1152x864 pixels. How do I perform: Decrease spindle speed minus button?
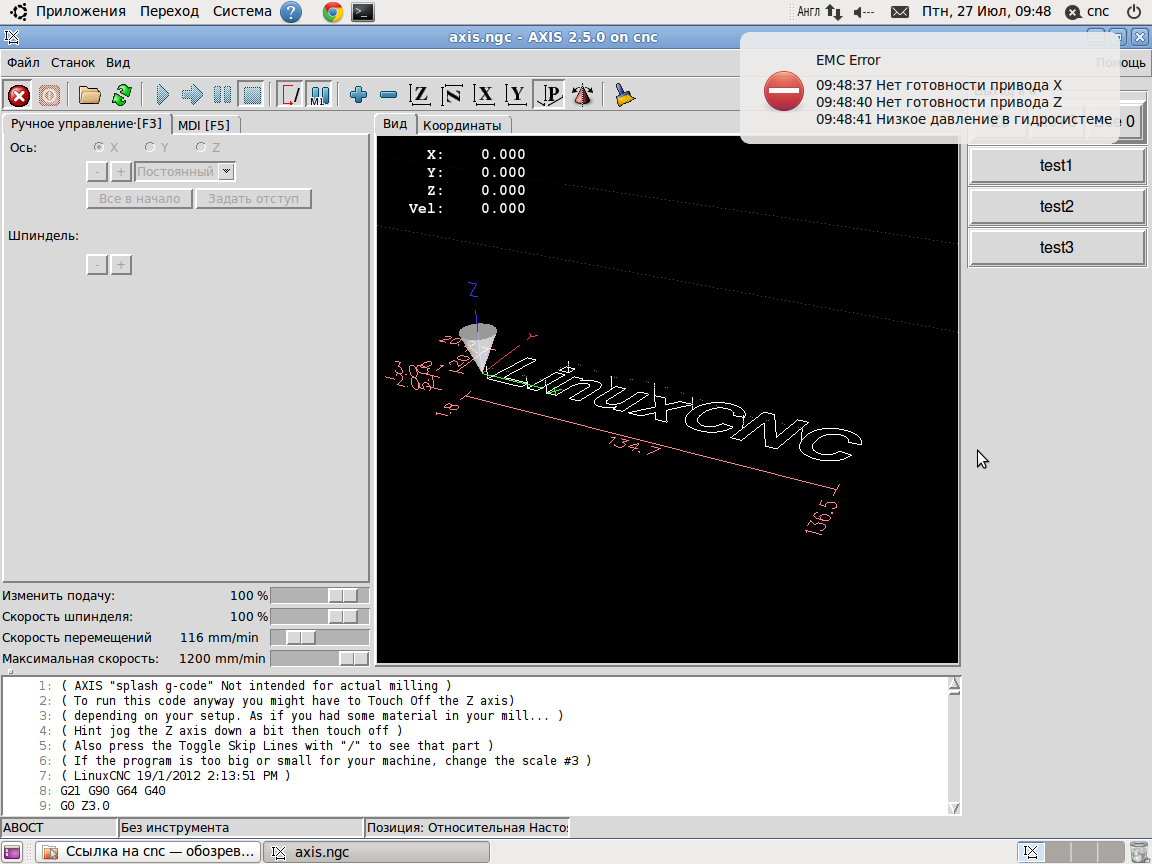(97, 264)
